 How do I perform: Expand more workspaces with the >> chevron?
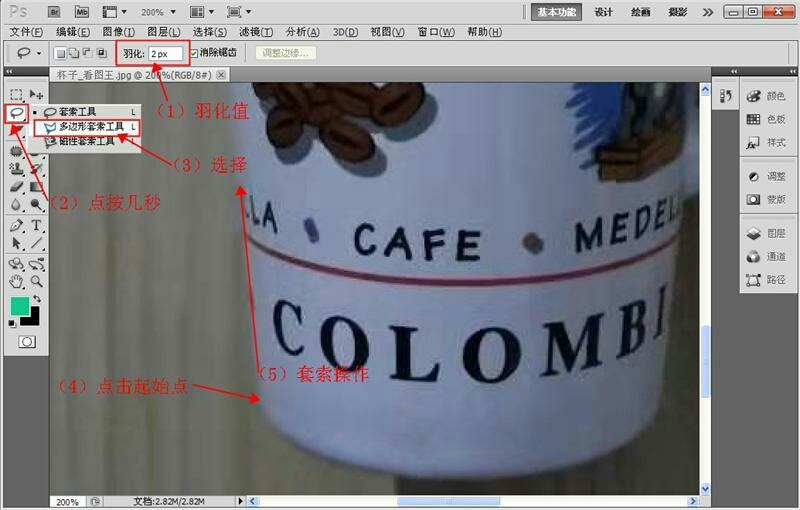tap(708, 12)
